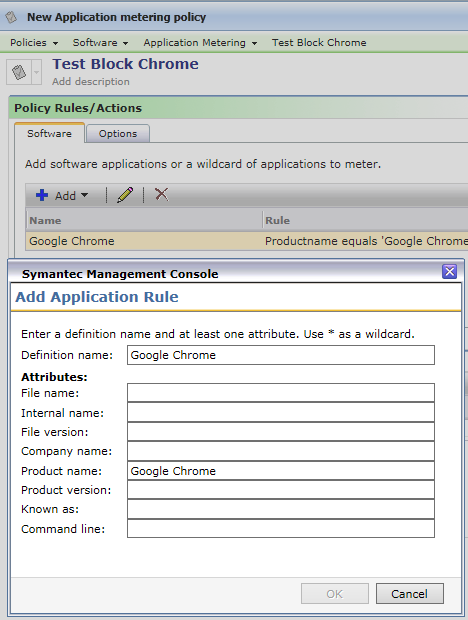Click the Name column header
Viewport: 468px width, 620px height.
(144, 221)
